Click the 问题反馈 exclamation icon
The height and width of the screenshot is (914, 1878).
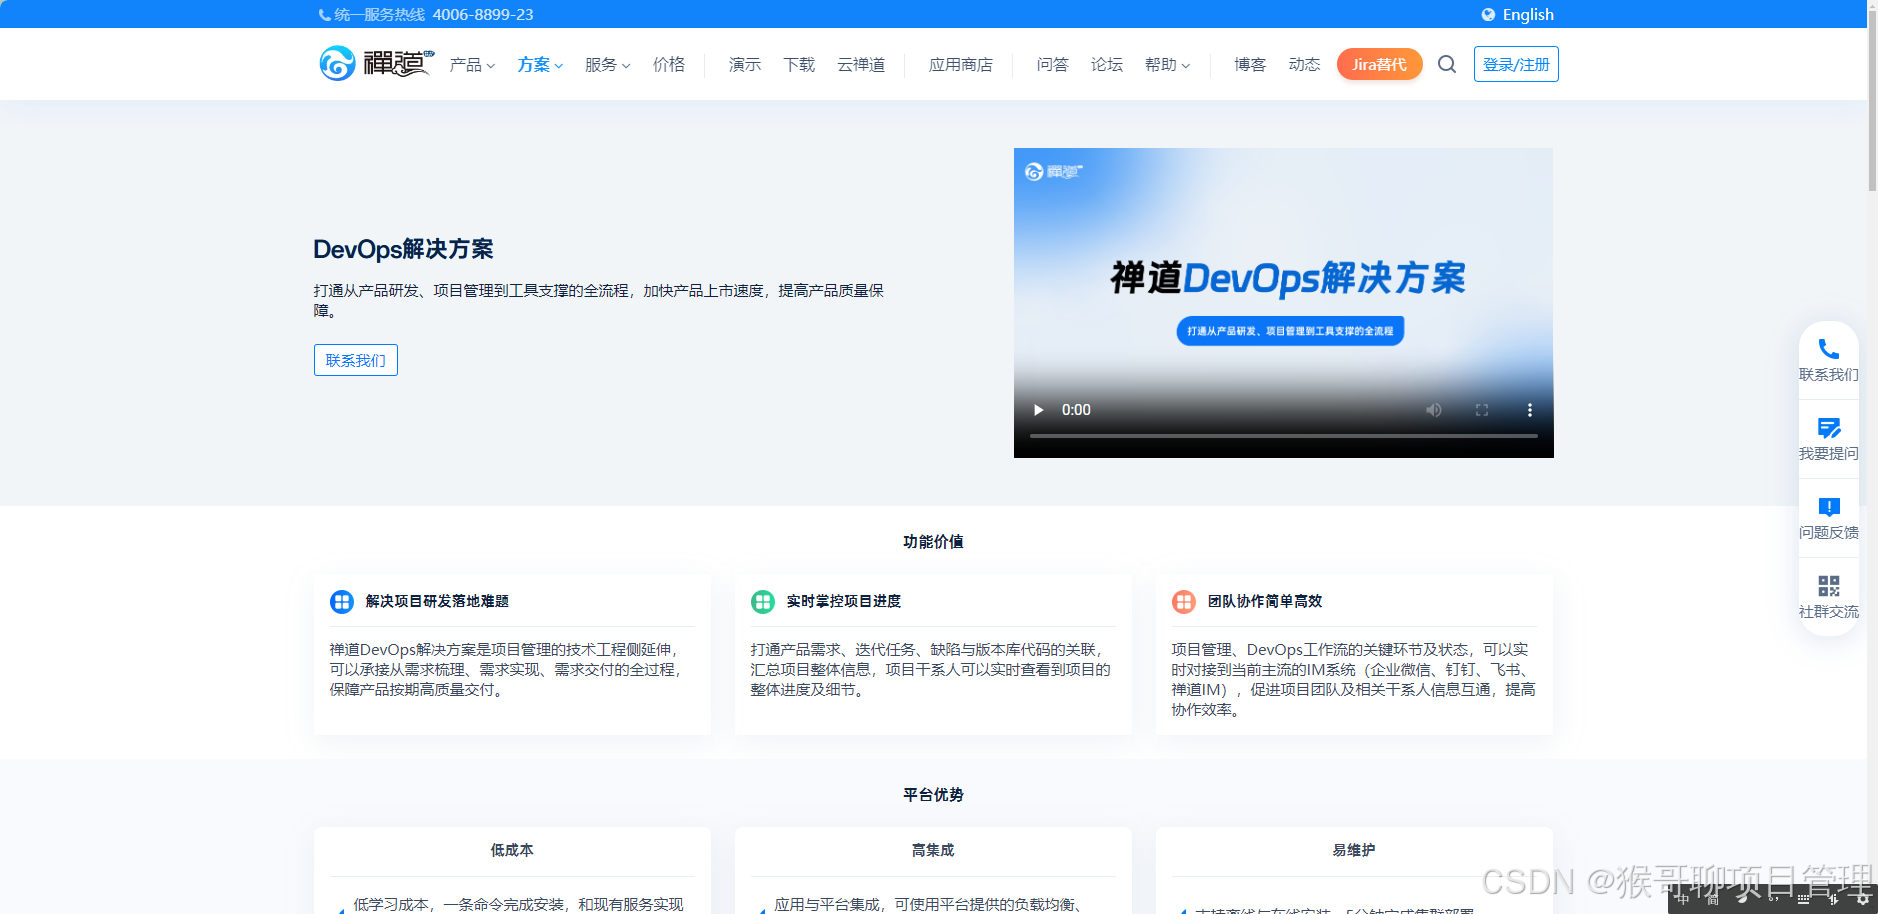click(x=1829, y=507)
